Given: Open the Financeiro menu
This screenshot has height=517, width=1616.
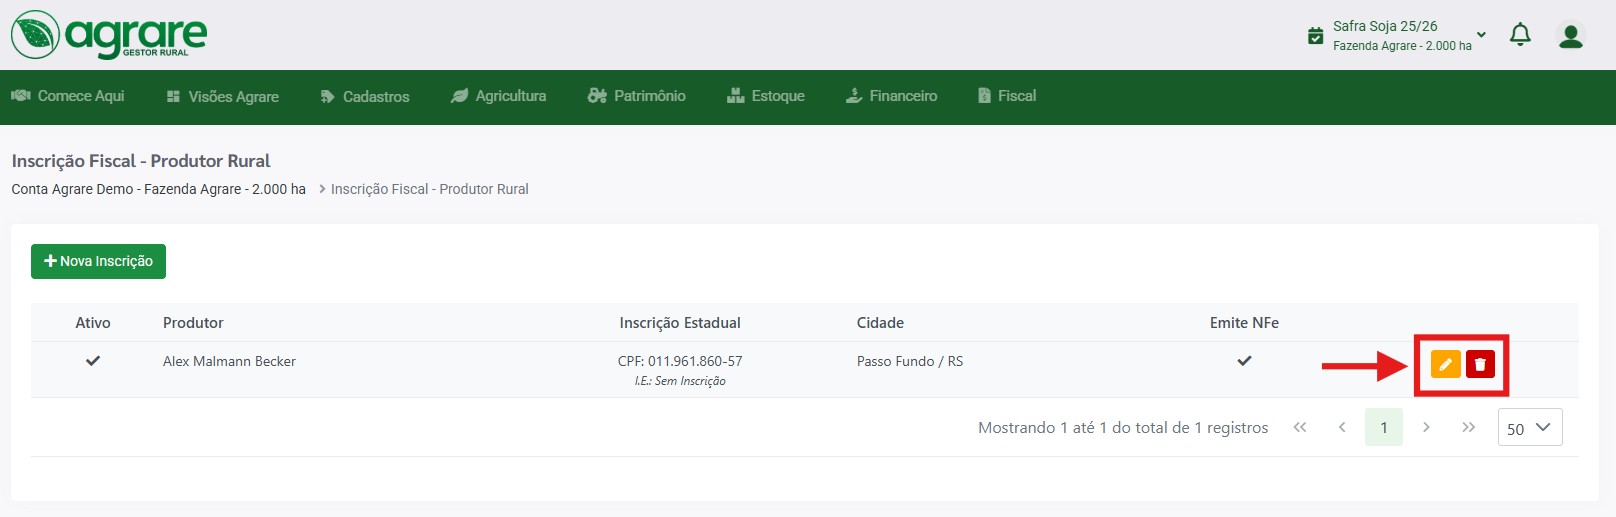Looking at the screenshot, I should click(x=891, y=96).
